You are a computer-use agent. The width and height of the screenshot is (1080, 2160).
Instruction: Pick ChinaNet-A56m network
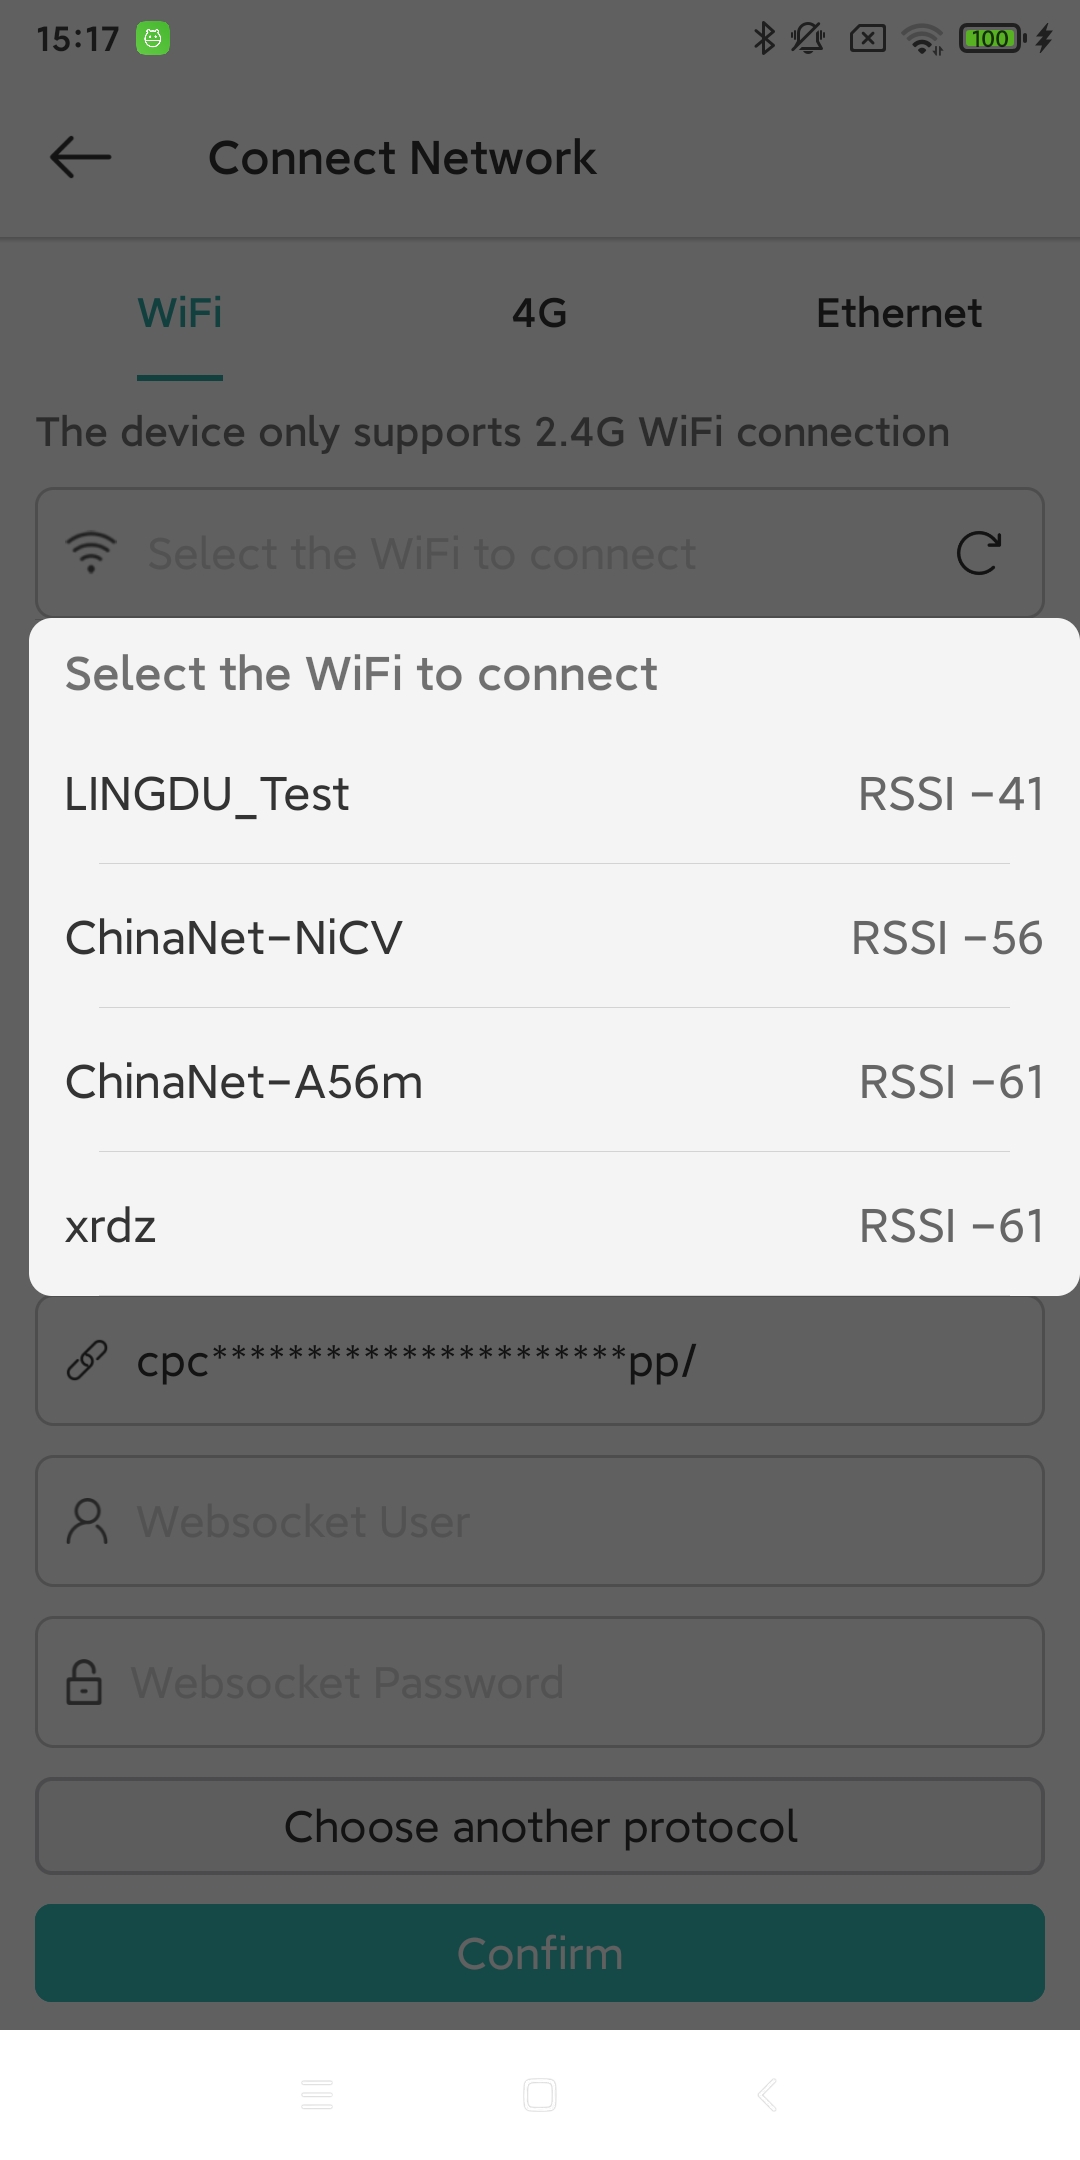point(540,1082)
